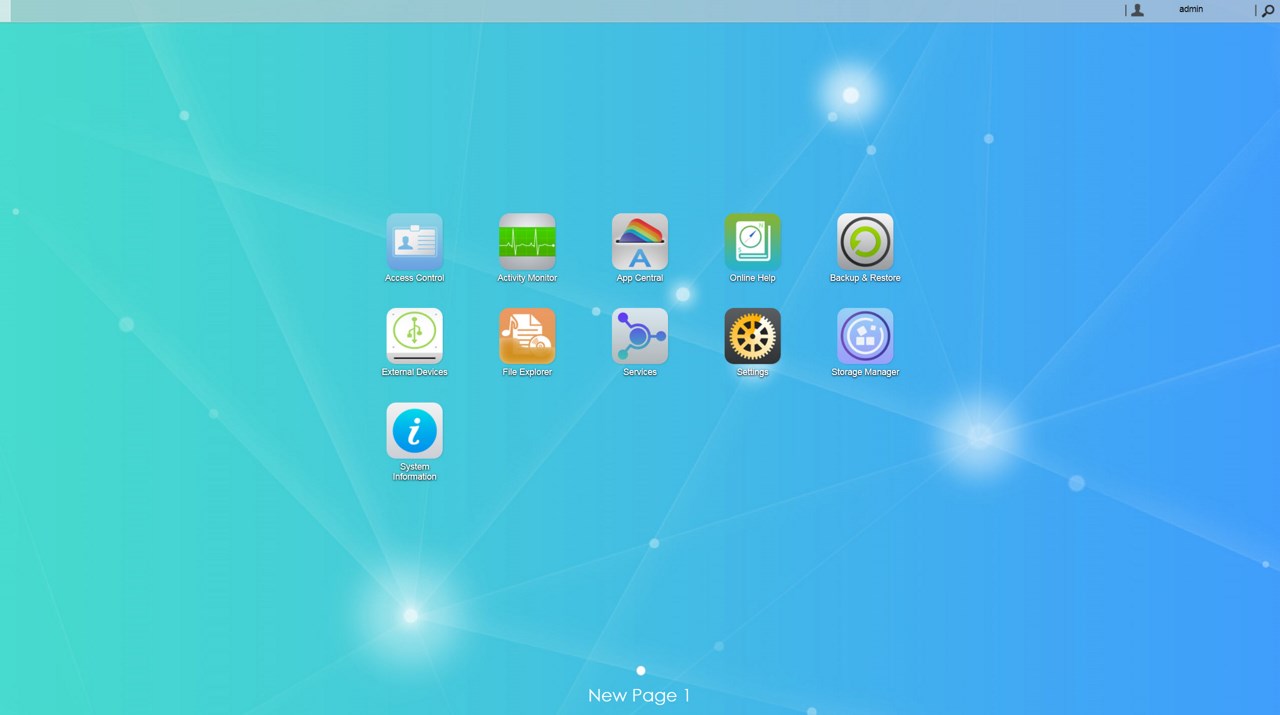Viewport: 1280px width, 715px height.
Task: Launch Activity Monitor
Action: coord(527,241)
